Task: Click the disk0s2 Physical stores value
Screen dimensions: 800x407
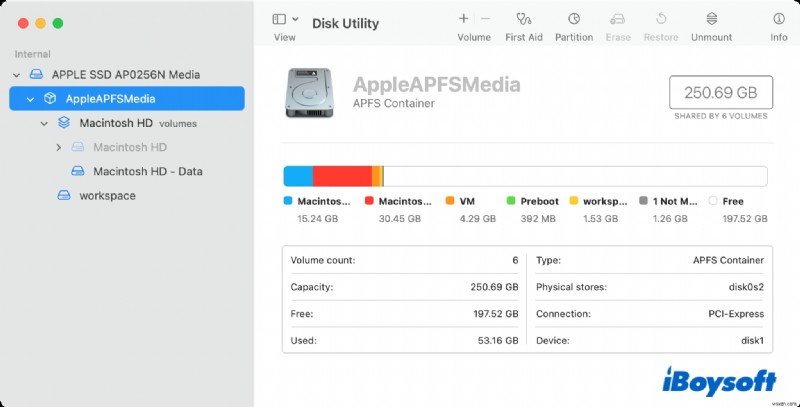Action: pyautogui.click(x=746, y=287)
